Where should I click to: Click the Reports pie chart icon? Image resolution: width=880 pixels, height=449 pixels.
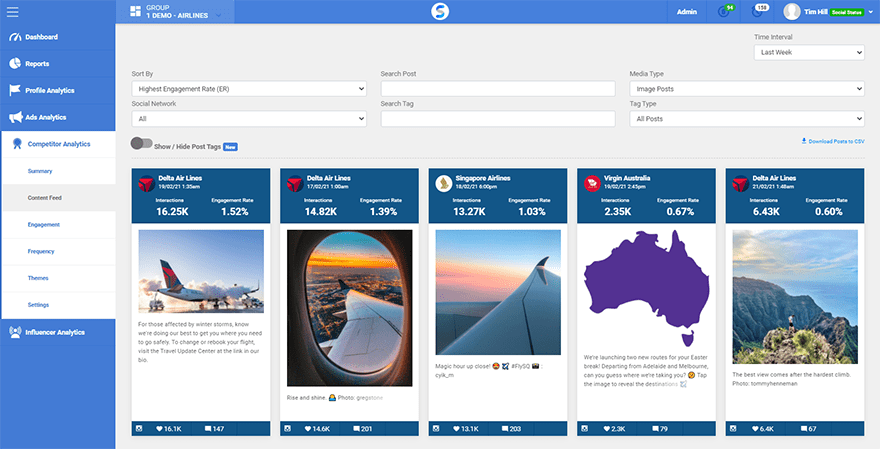(15, 63)
